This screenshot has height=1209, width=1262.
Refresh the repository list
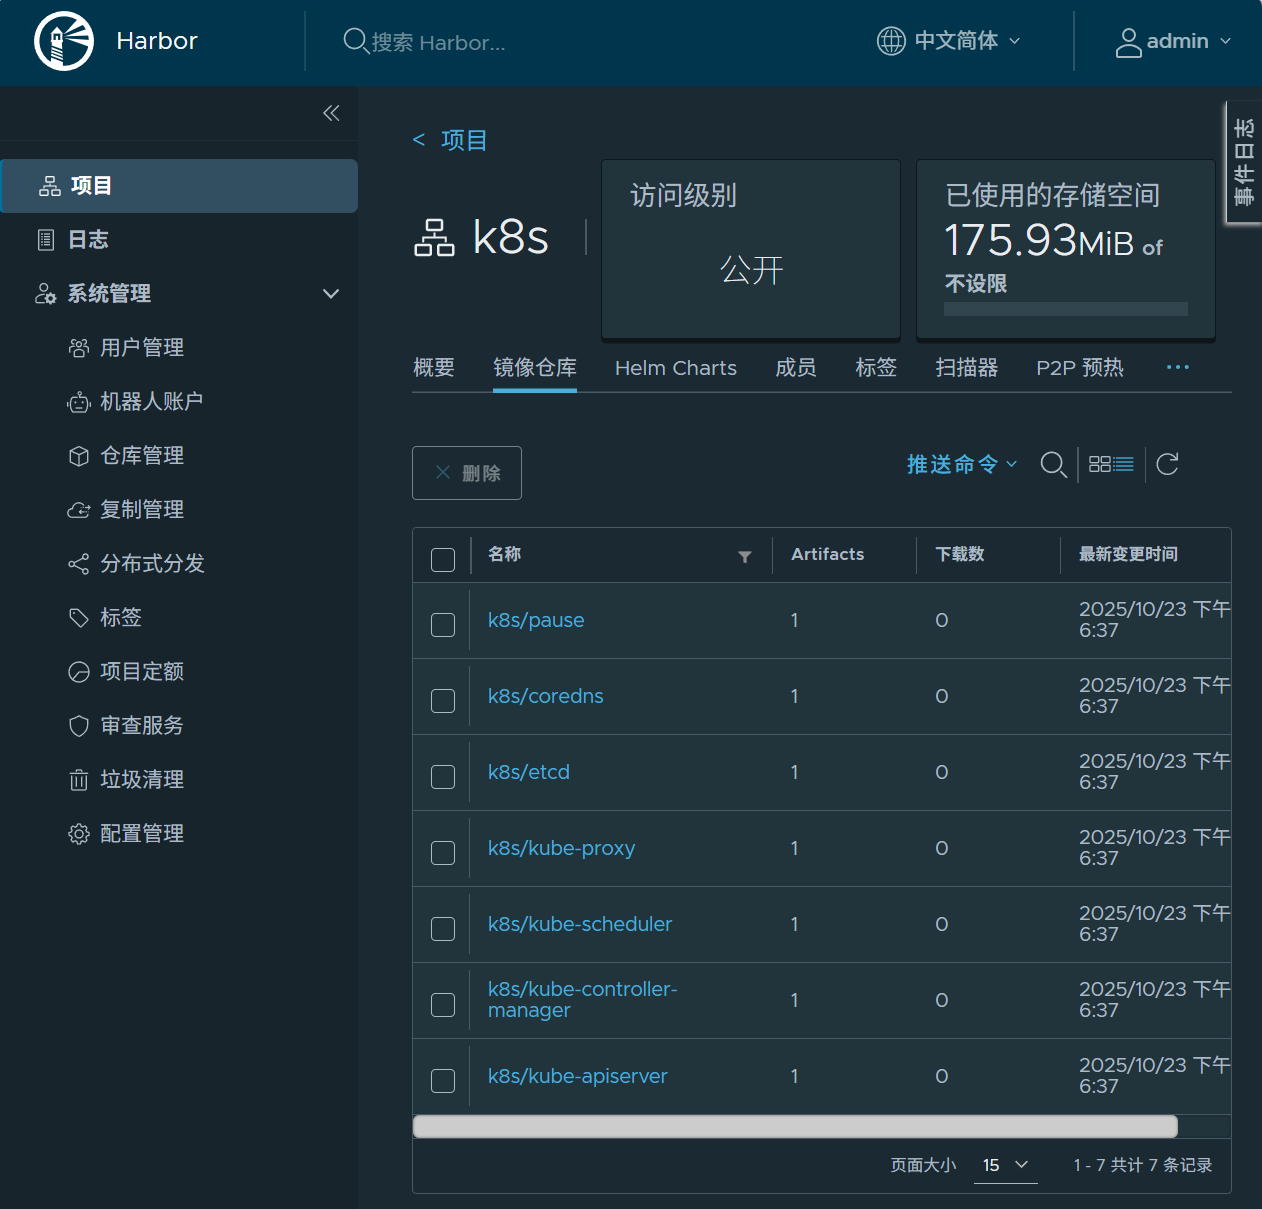click(x=1167, y=464)
